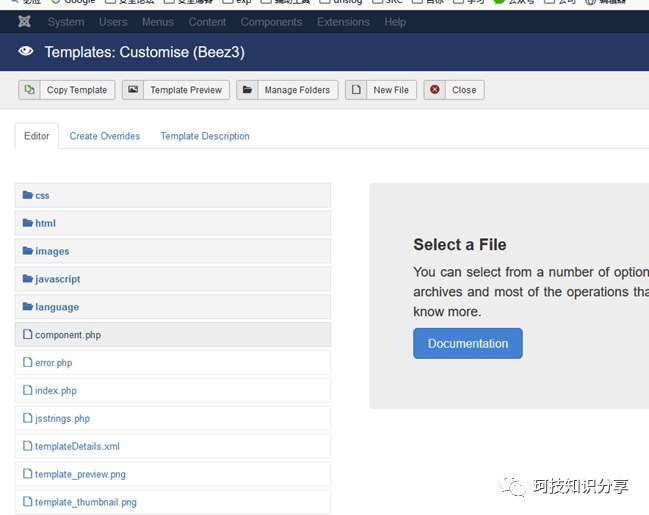Click the Manage Folders folder icon
Viewport: 649px width, 515px height.
coord(247,89)
